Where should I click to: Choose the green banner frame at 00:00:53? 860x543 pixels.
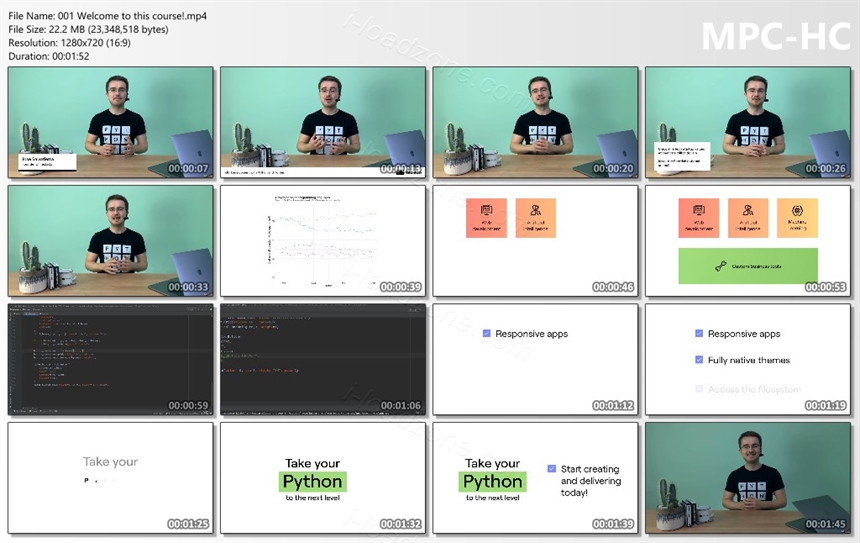click(x=748, y=241)
